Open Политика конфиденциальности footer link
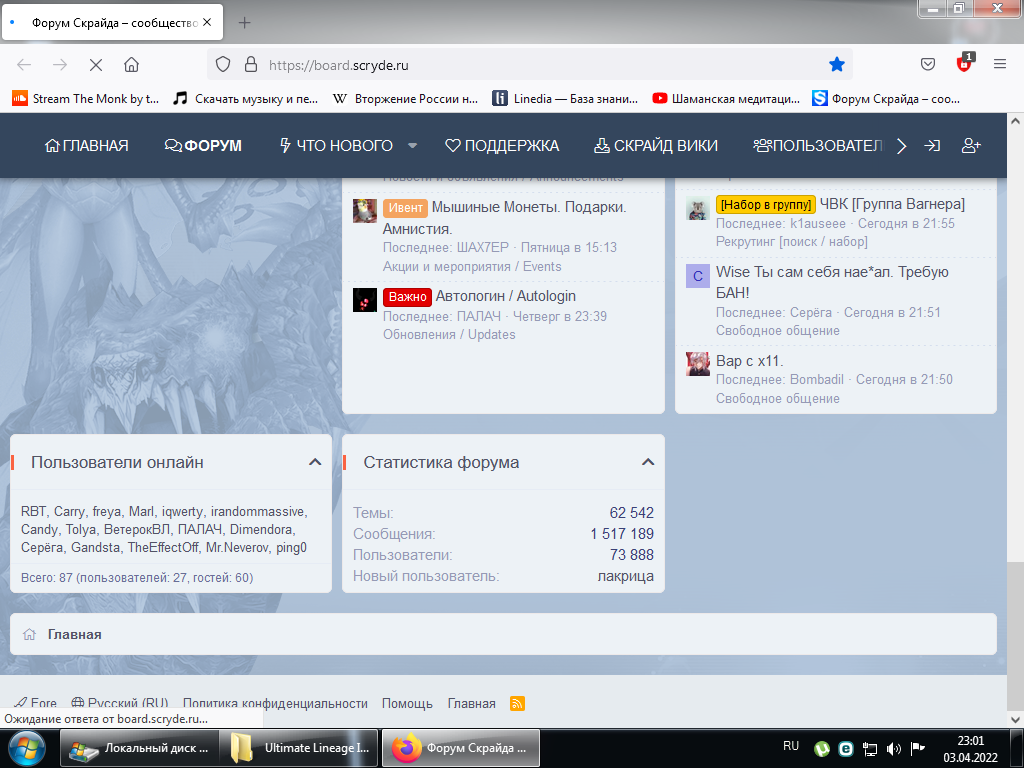1024x768 pixels. click(275, 703)
